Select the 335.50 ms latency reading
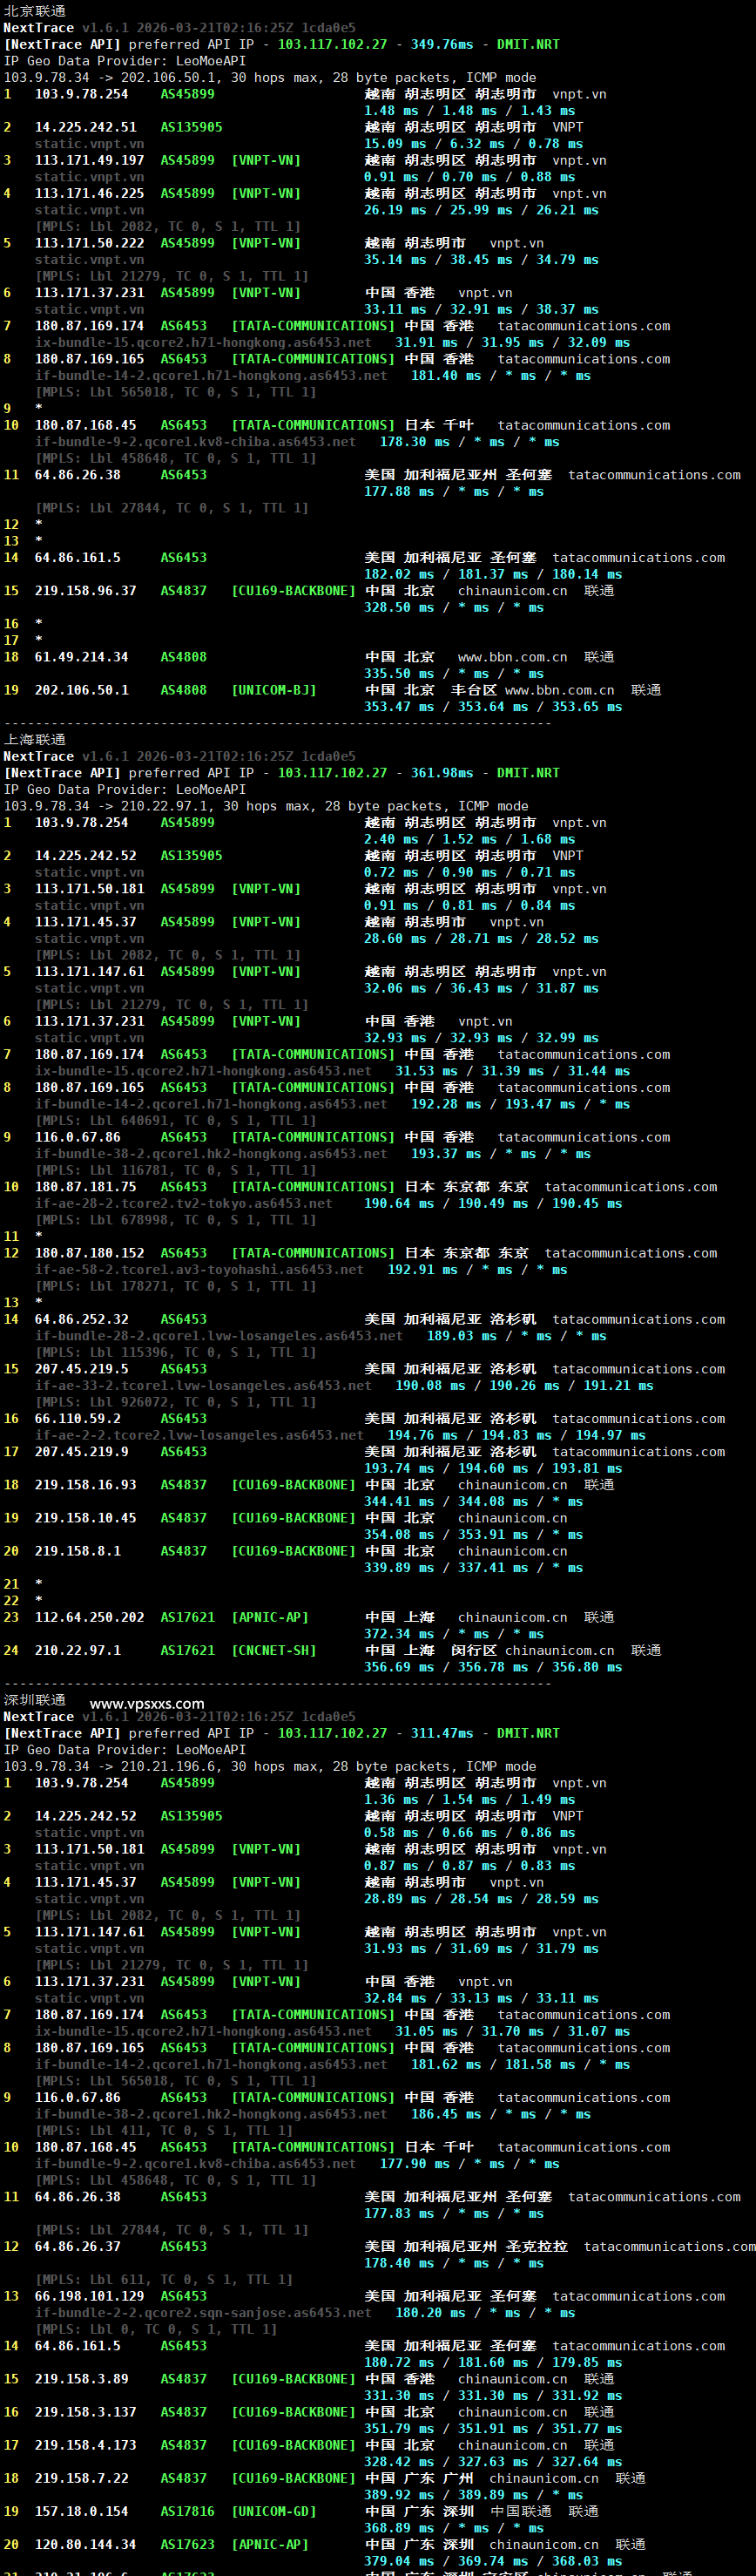The height and width of the screenshot is (2576, 756). (x=399, y=674)
